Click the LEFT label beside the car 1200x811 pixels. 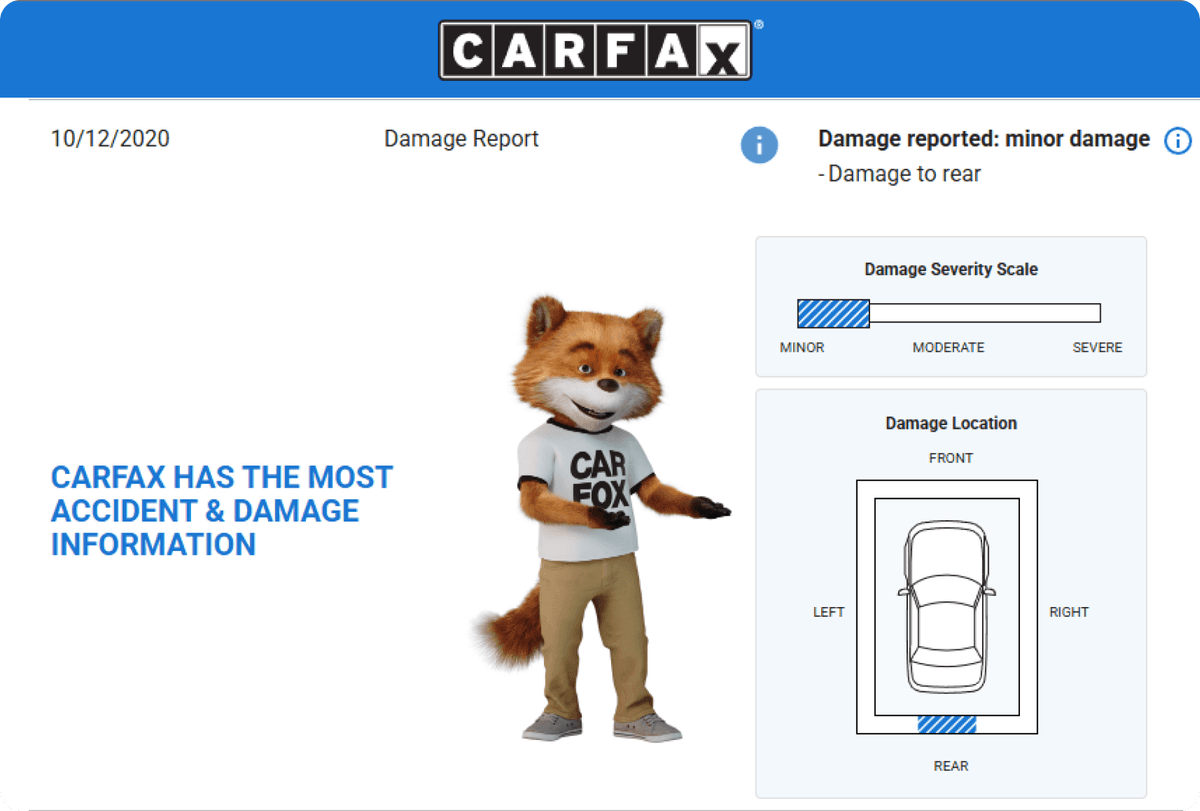[x=829, y=612]
